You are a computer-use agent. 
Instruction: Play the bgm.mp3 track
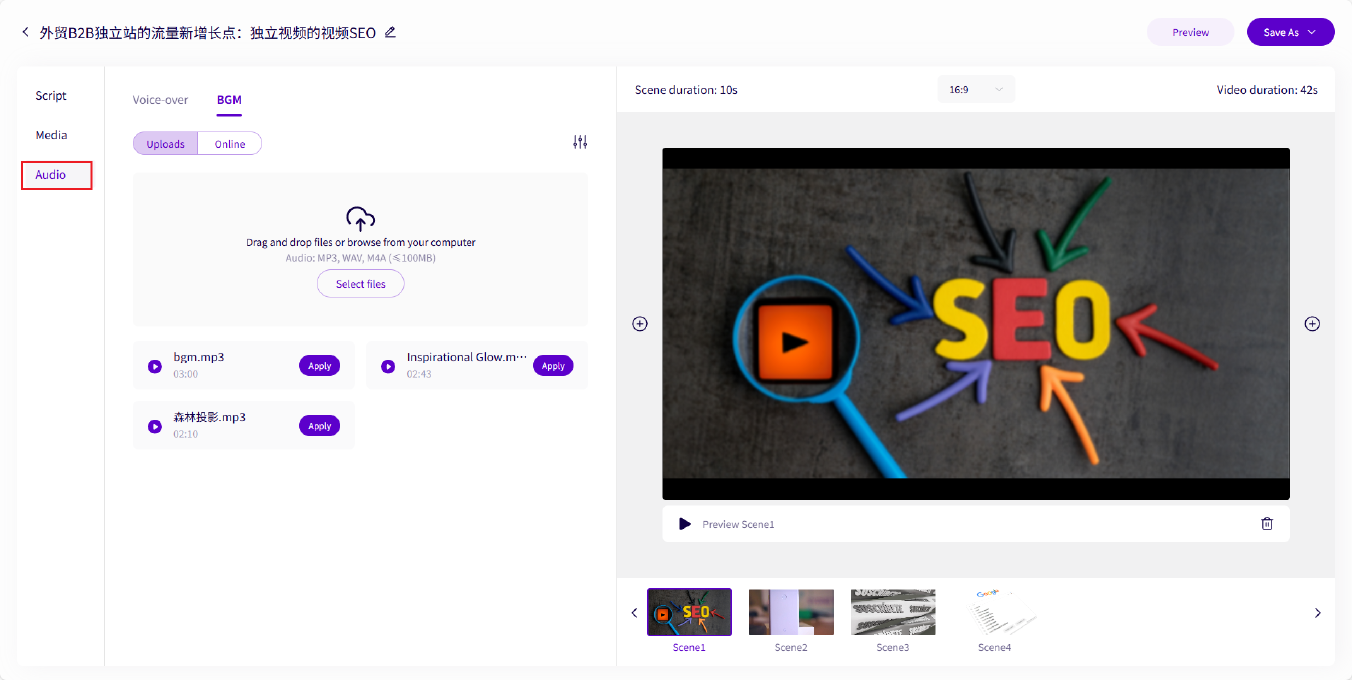point(155,367)
